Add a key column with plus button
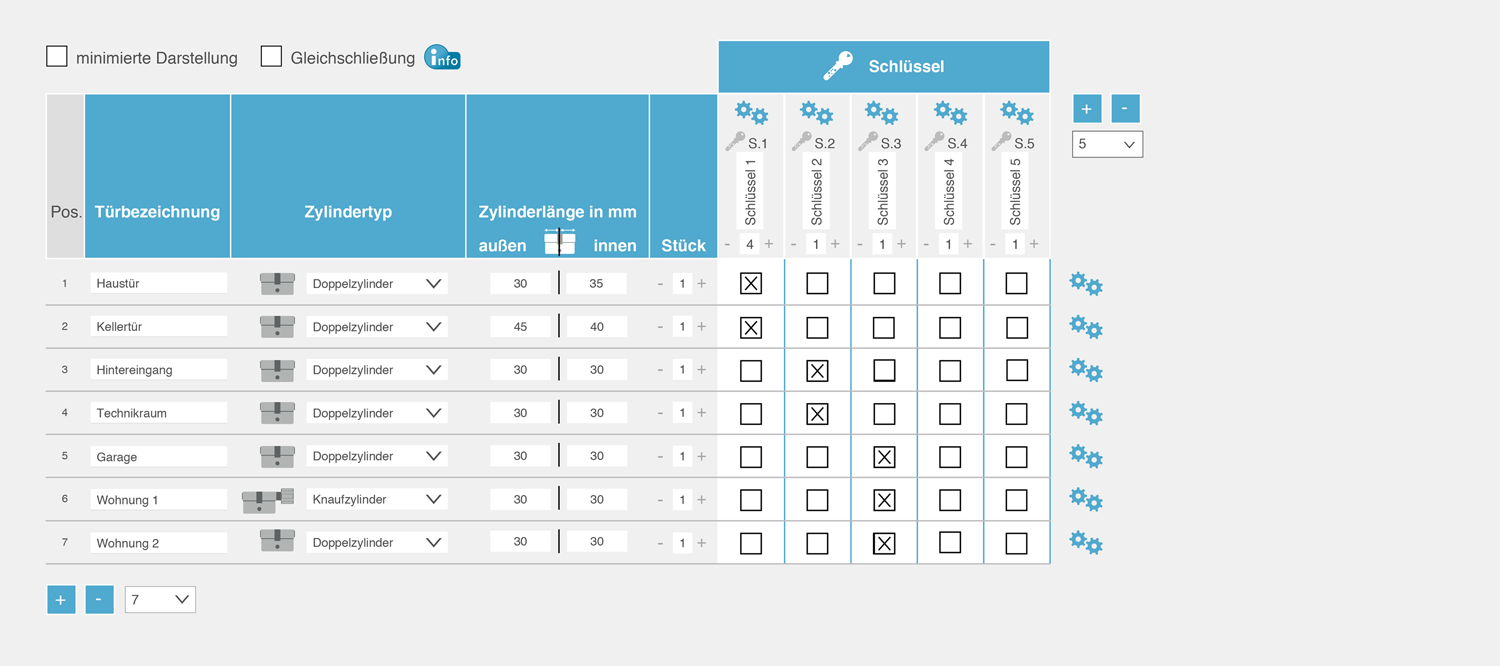1500x666 pixels. 1087,108
